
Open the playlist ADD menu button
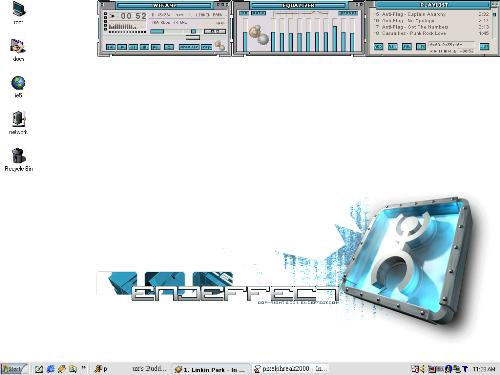378,47
